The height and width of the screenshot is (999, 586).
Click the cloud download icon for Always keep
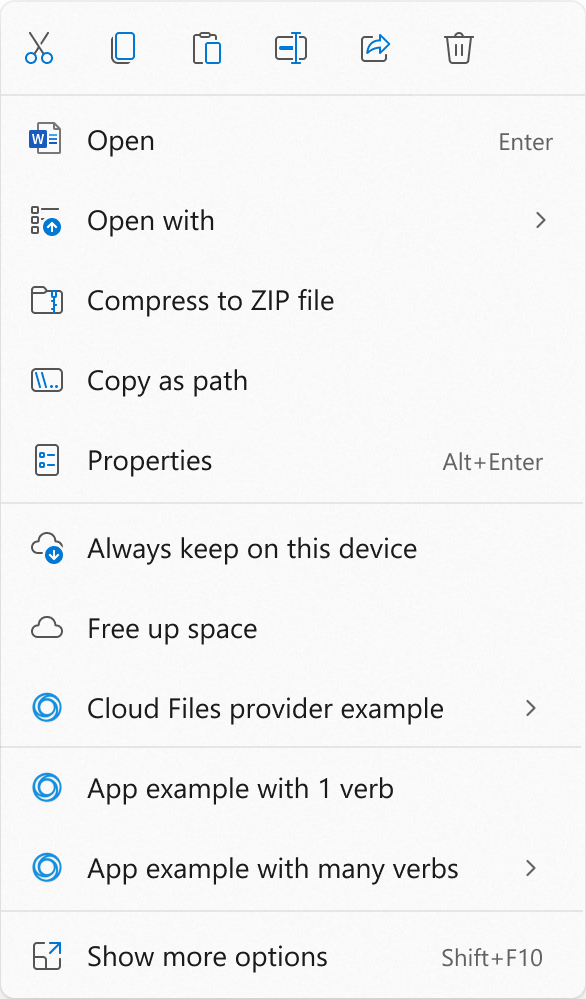coord(47,549)
